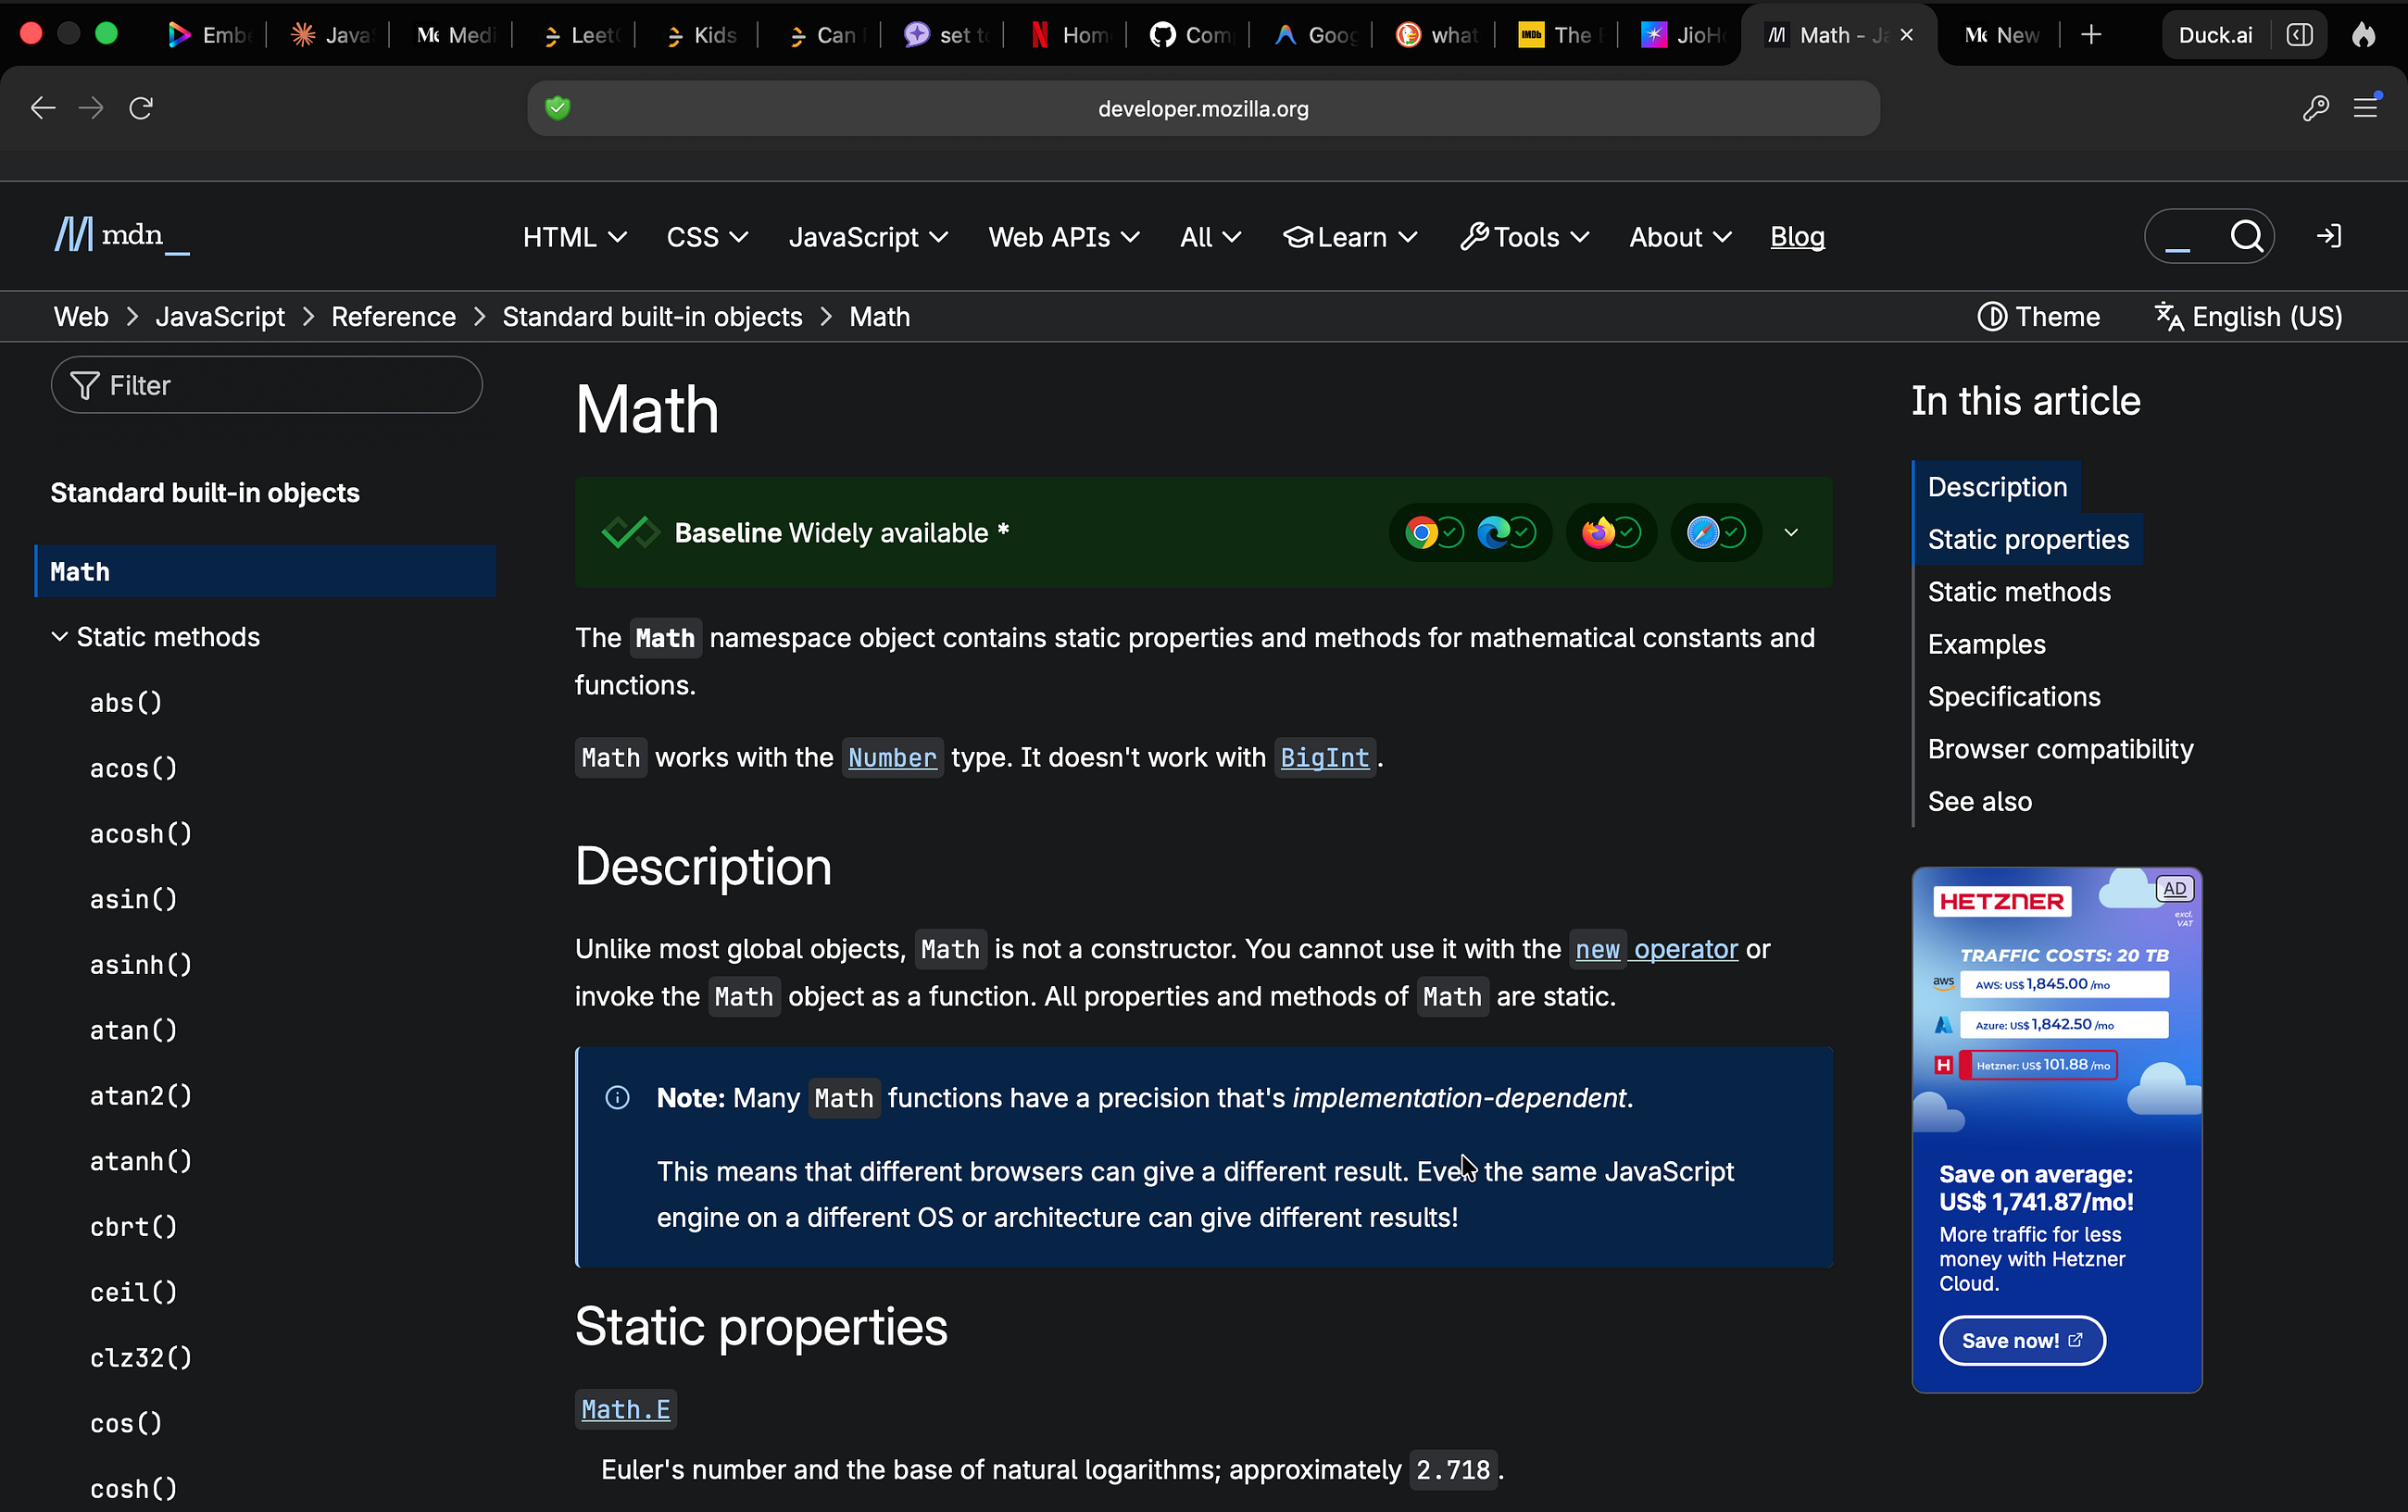
Task: Open the Duck.ai button
Action: click(2215, 35)
